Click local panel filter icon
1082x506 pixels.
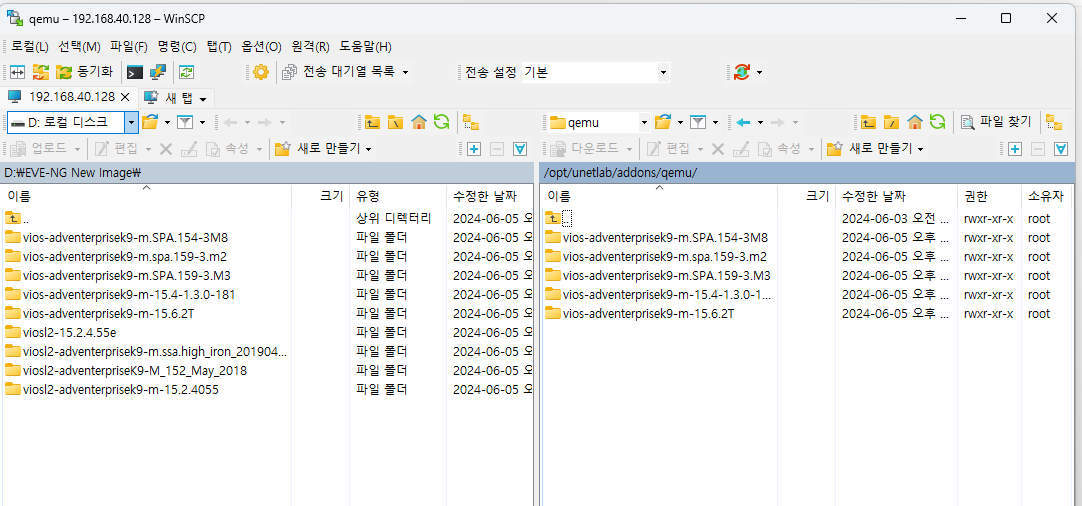pos(184,122)
